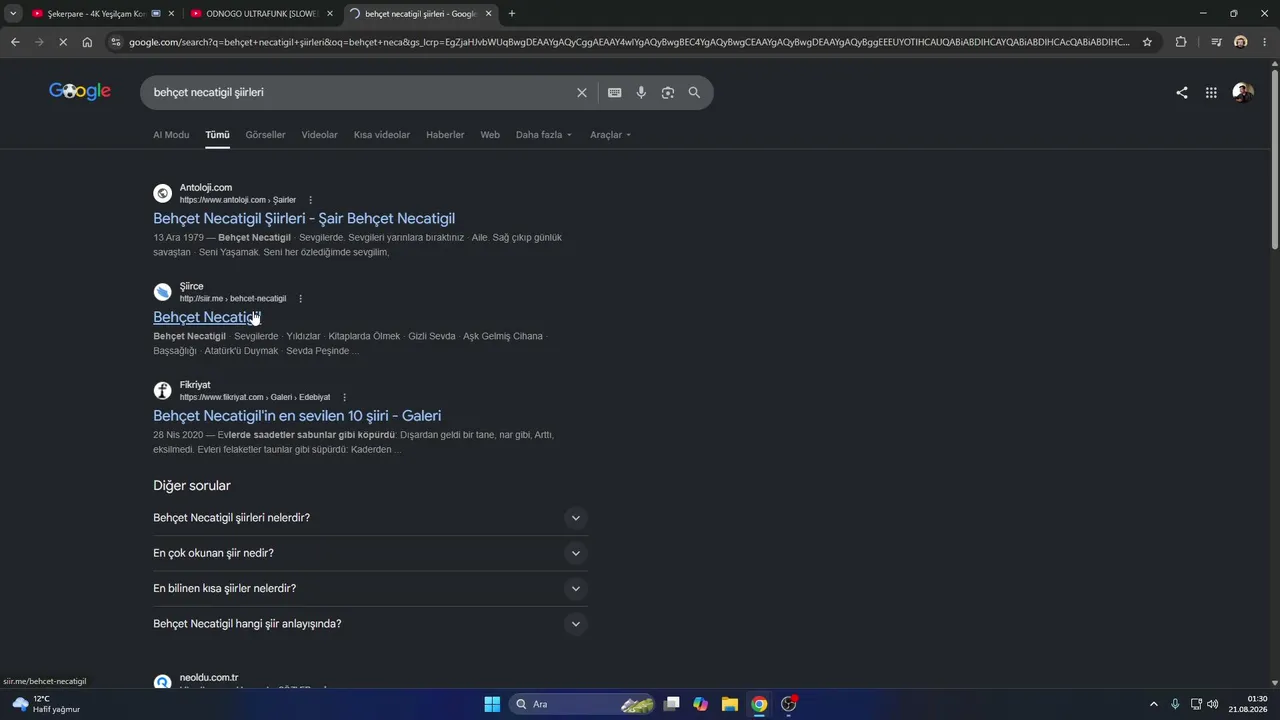
Task: Click into the Google search input field
Action: [360, 92]
